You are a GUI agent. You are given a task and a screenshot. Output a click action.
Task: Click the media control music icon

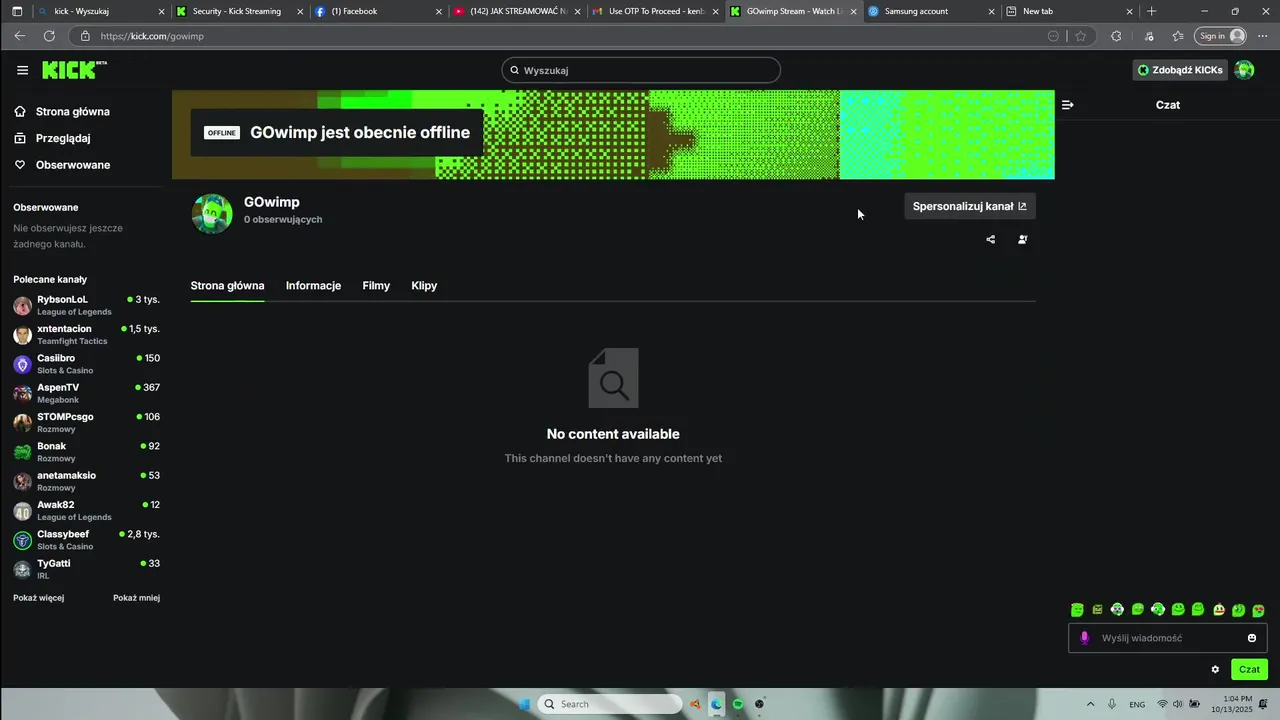(x=1148, y=36)
